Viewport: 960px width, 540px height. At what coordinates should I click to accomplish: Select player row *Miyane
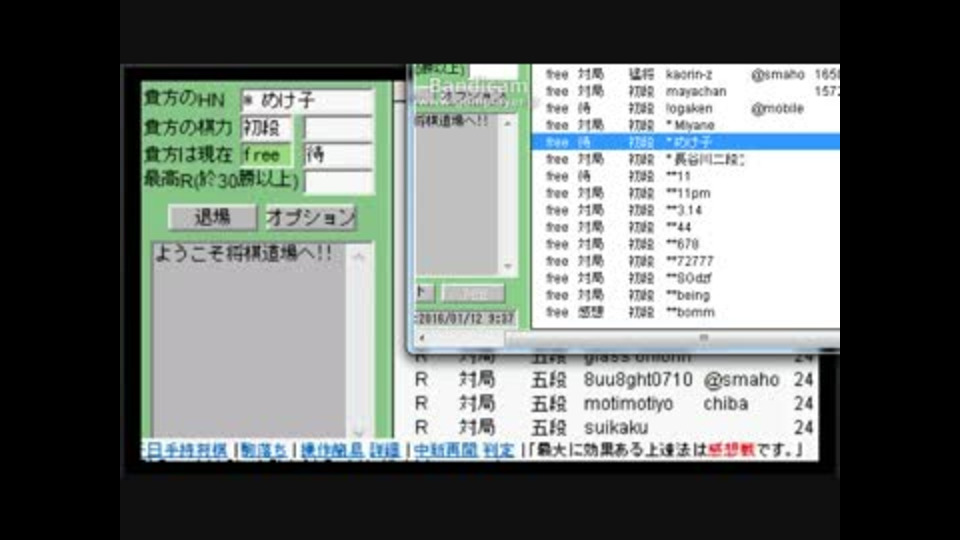pyautogui.click(x=686, y=126)
